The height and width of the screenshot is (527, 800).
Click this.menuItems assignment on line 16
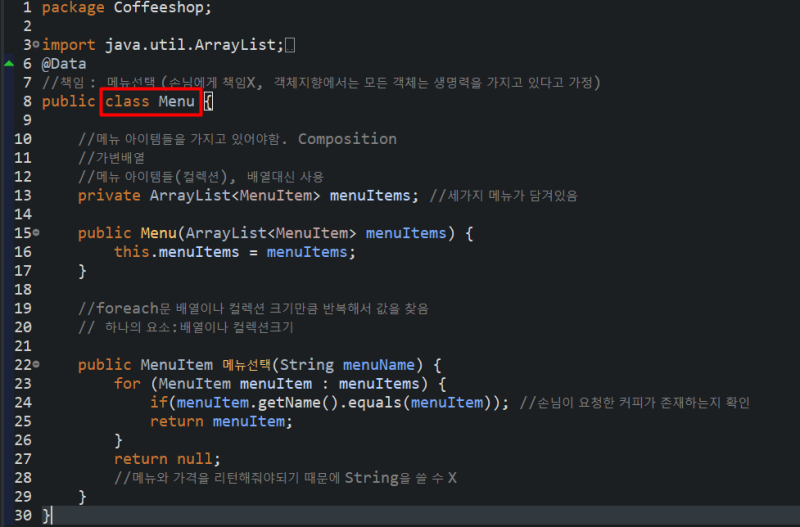tap(235, 252)
